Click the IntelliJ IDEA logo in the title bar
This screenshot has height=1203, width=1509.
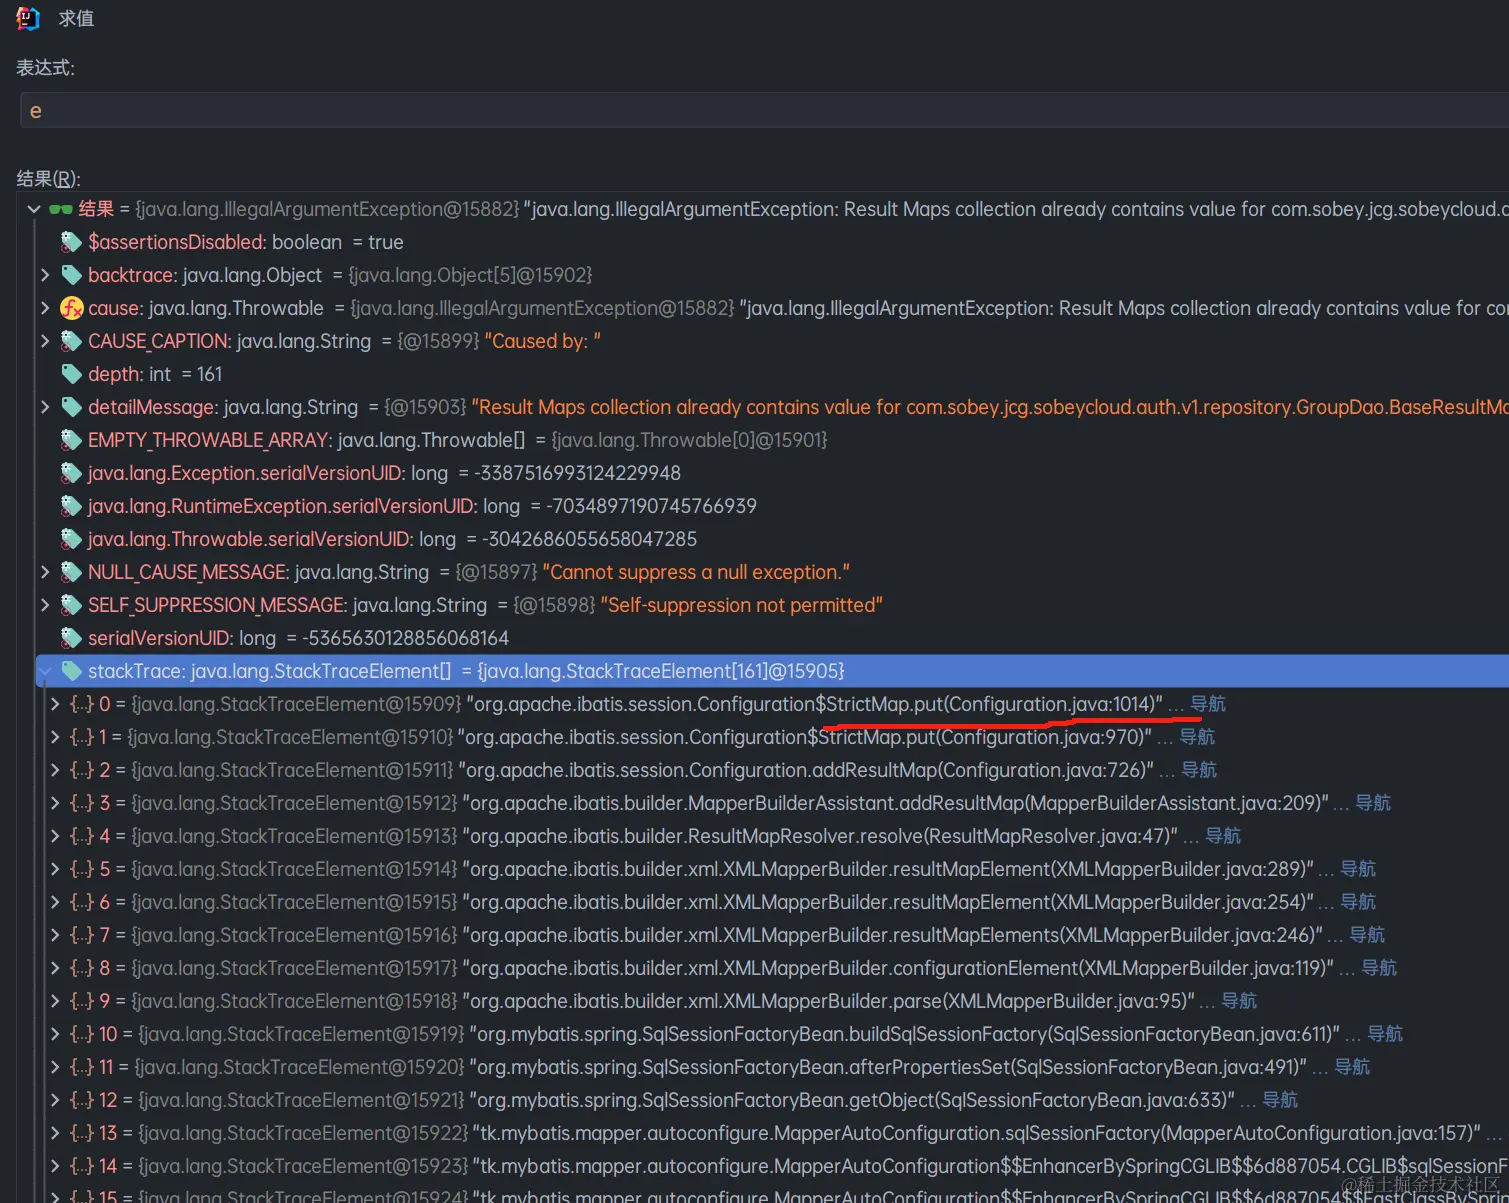point(28,18)
